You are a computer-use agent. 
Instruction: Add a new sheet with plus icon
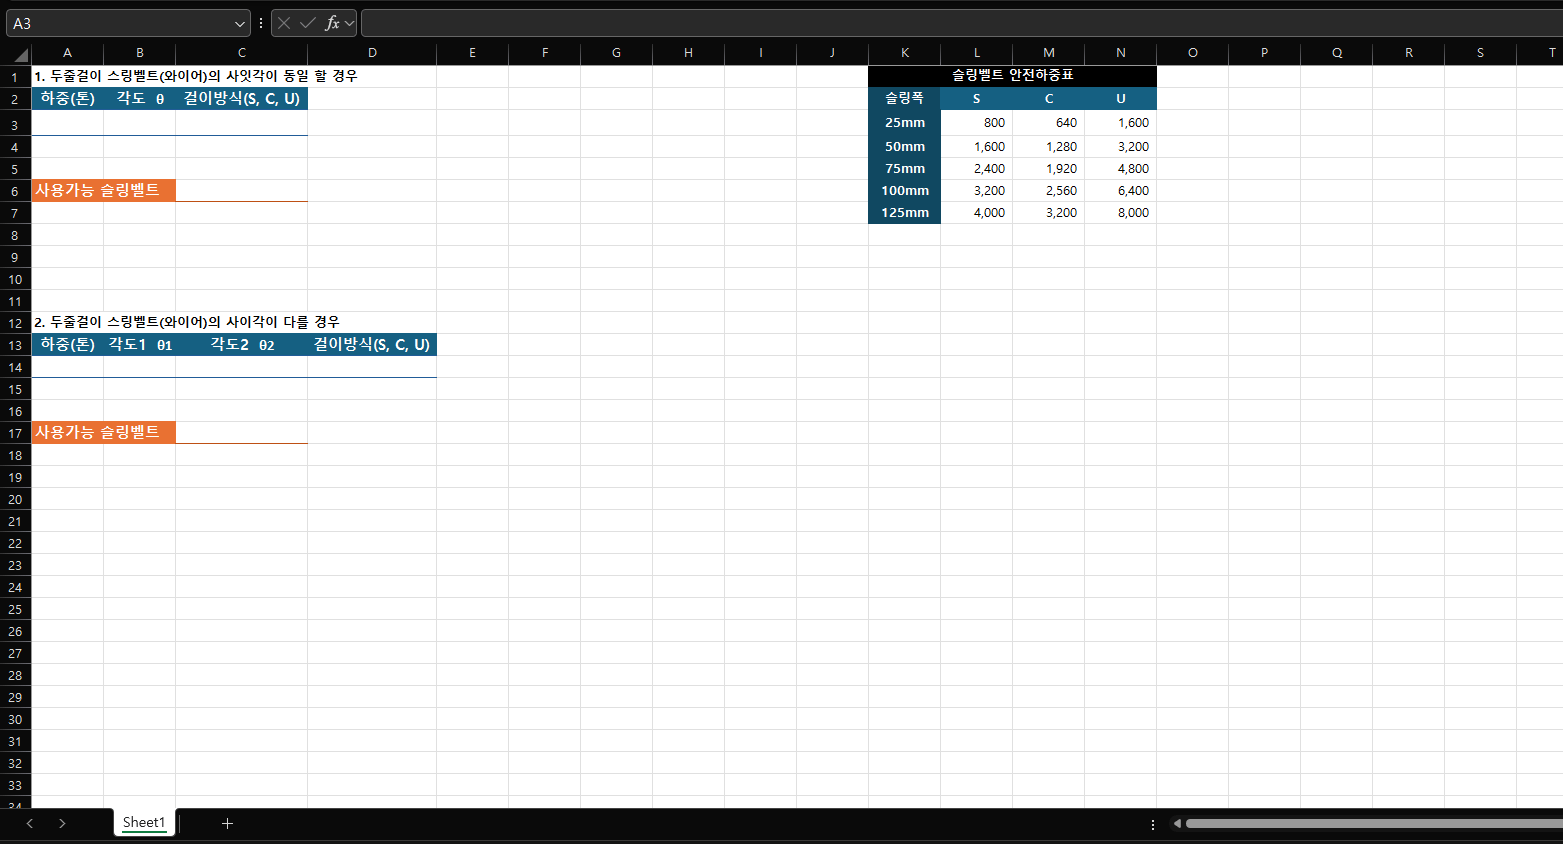click(x=227, y=823)
